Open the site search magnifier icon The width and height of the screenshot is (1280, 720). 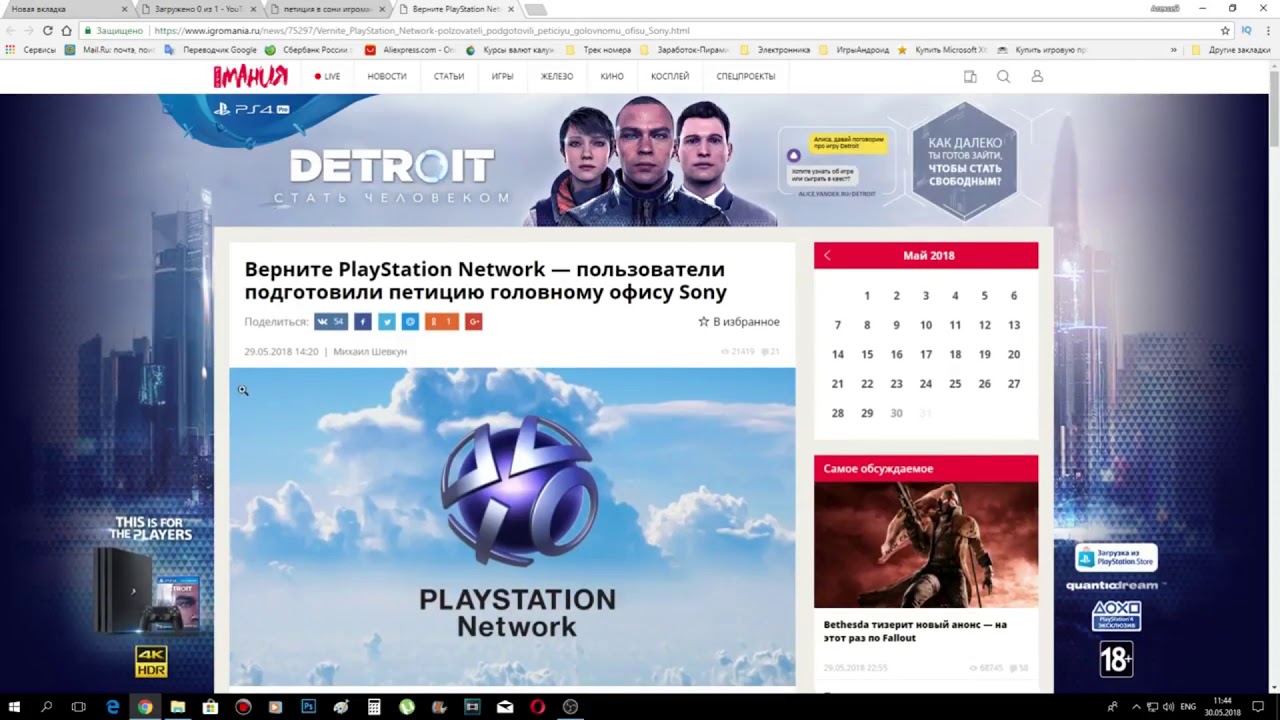1003,76
